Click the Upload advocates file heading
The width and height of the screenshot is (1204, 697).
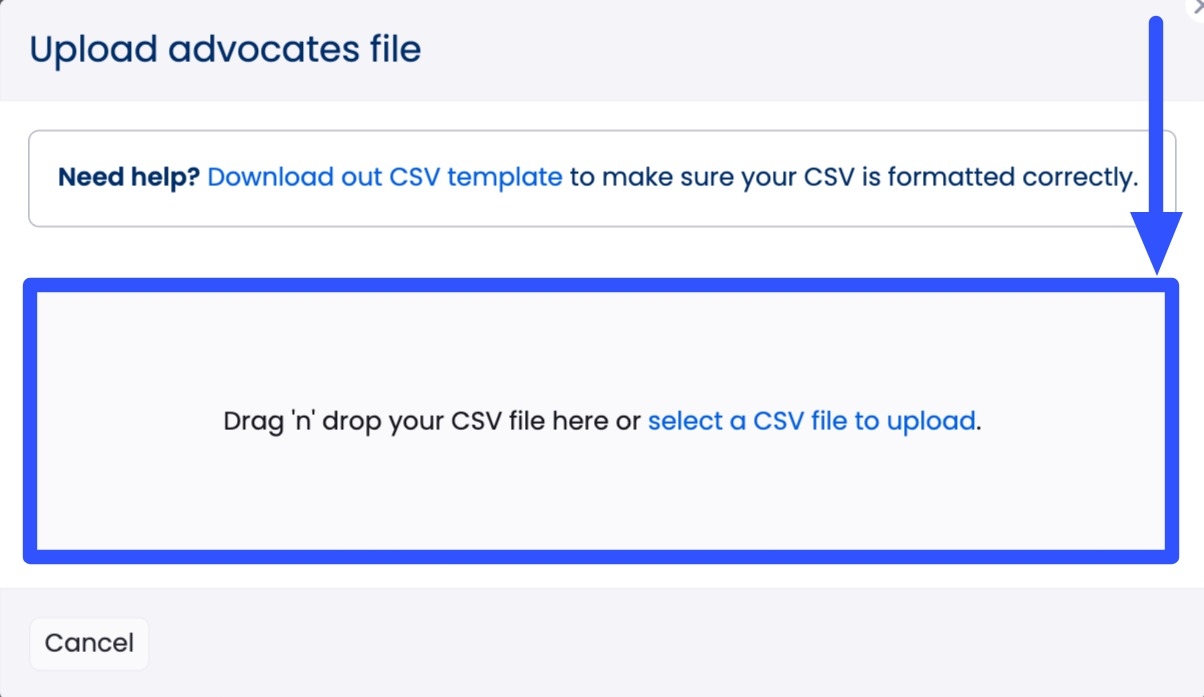(226, 49)
